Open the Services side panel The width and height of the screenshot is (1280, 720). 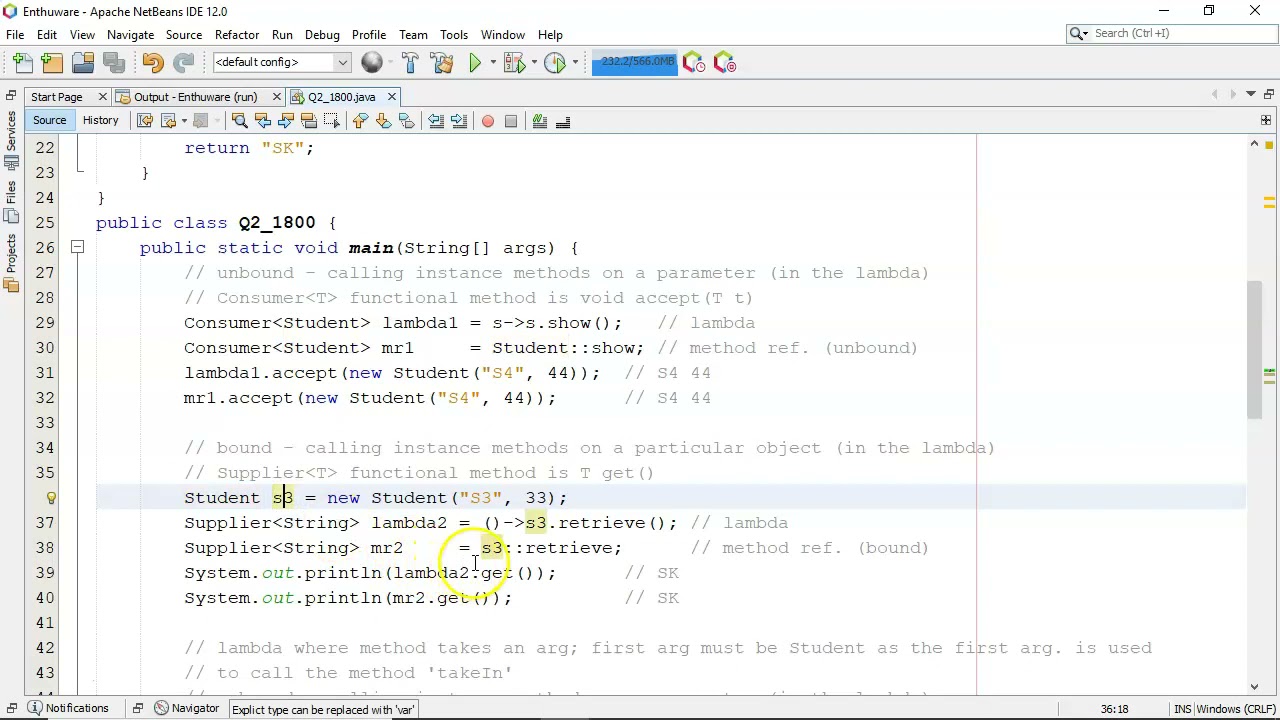click(10, 137)
